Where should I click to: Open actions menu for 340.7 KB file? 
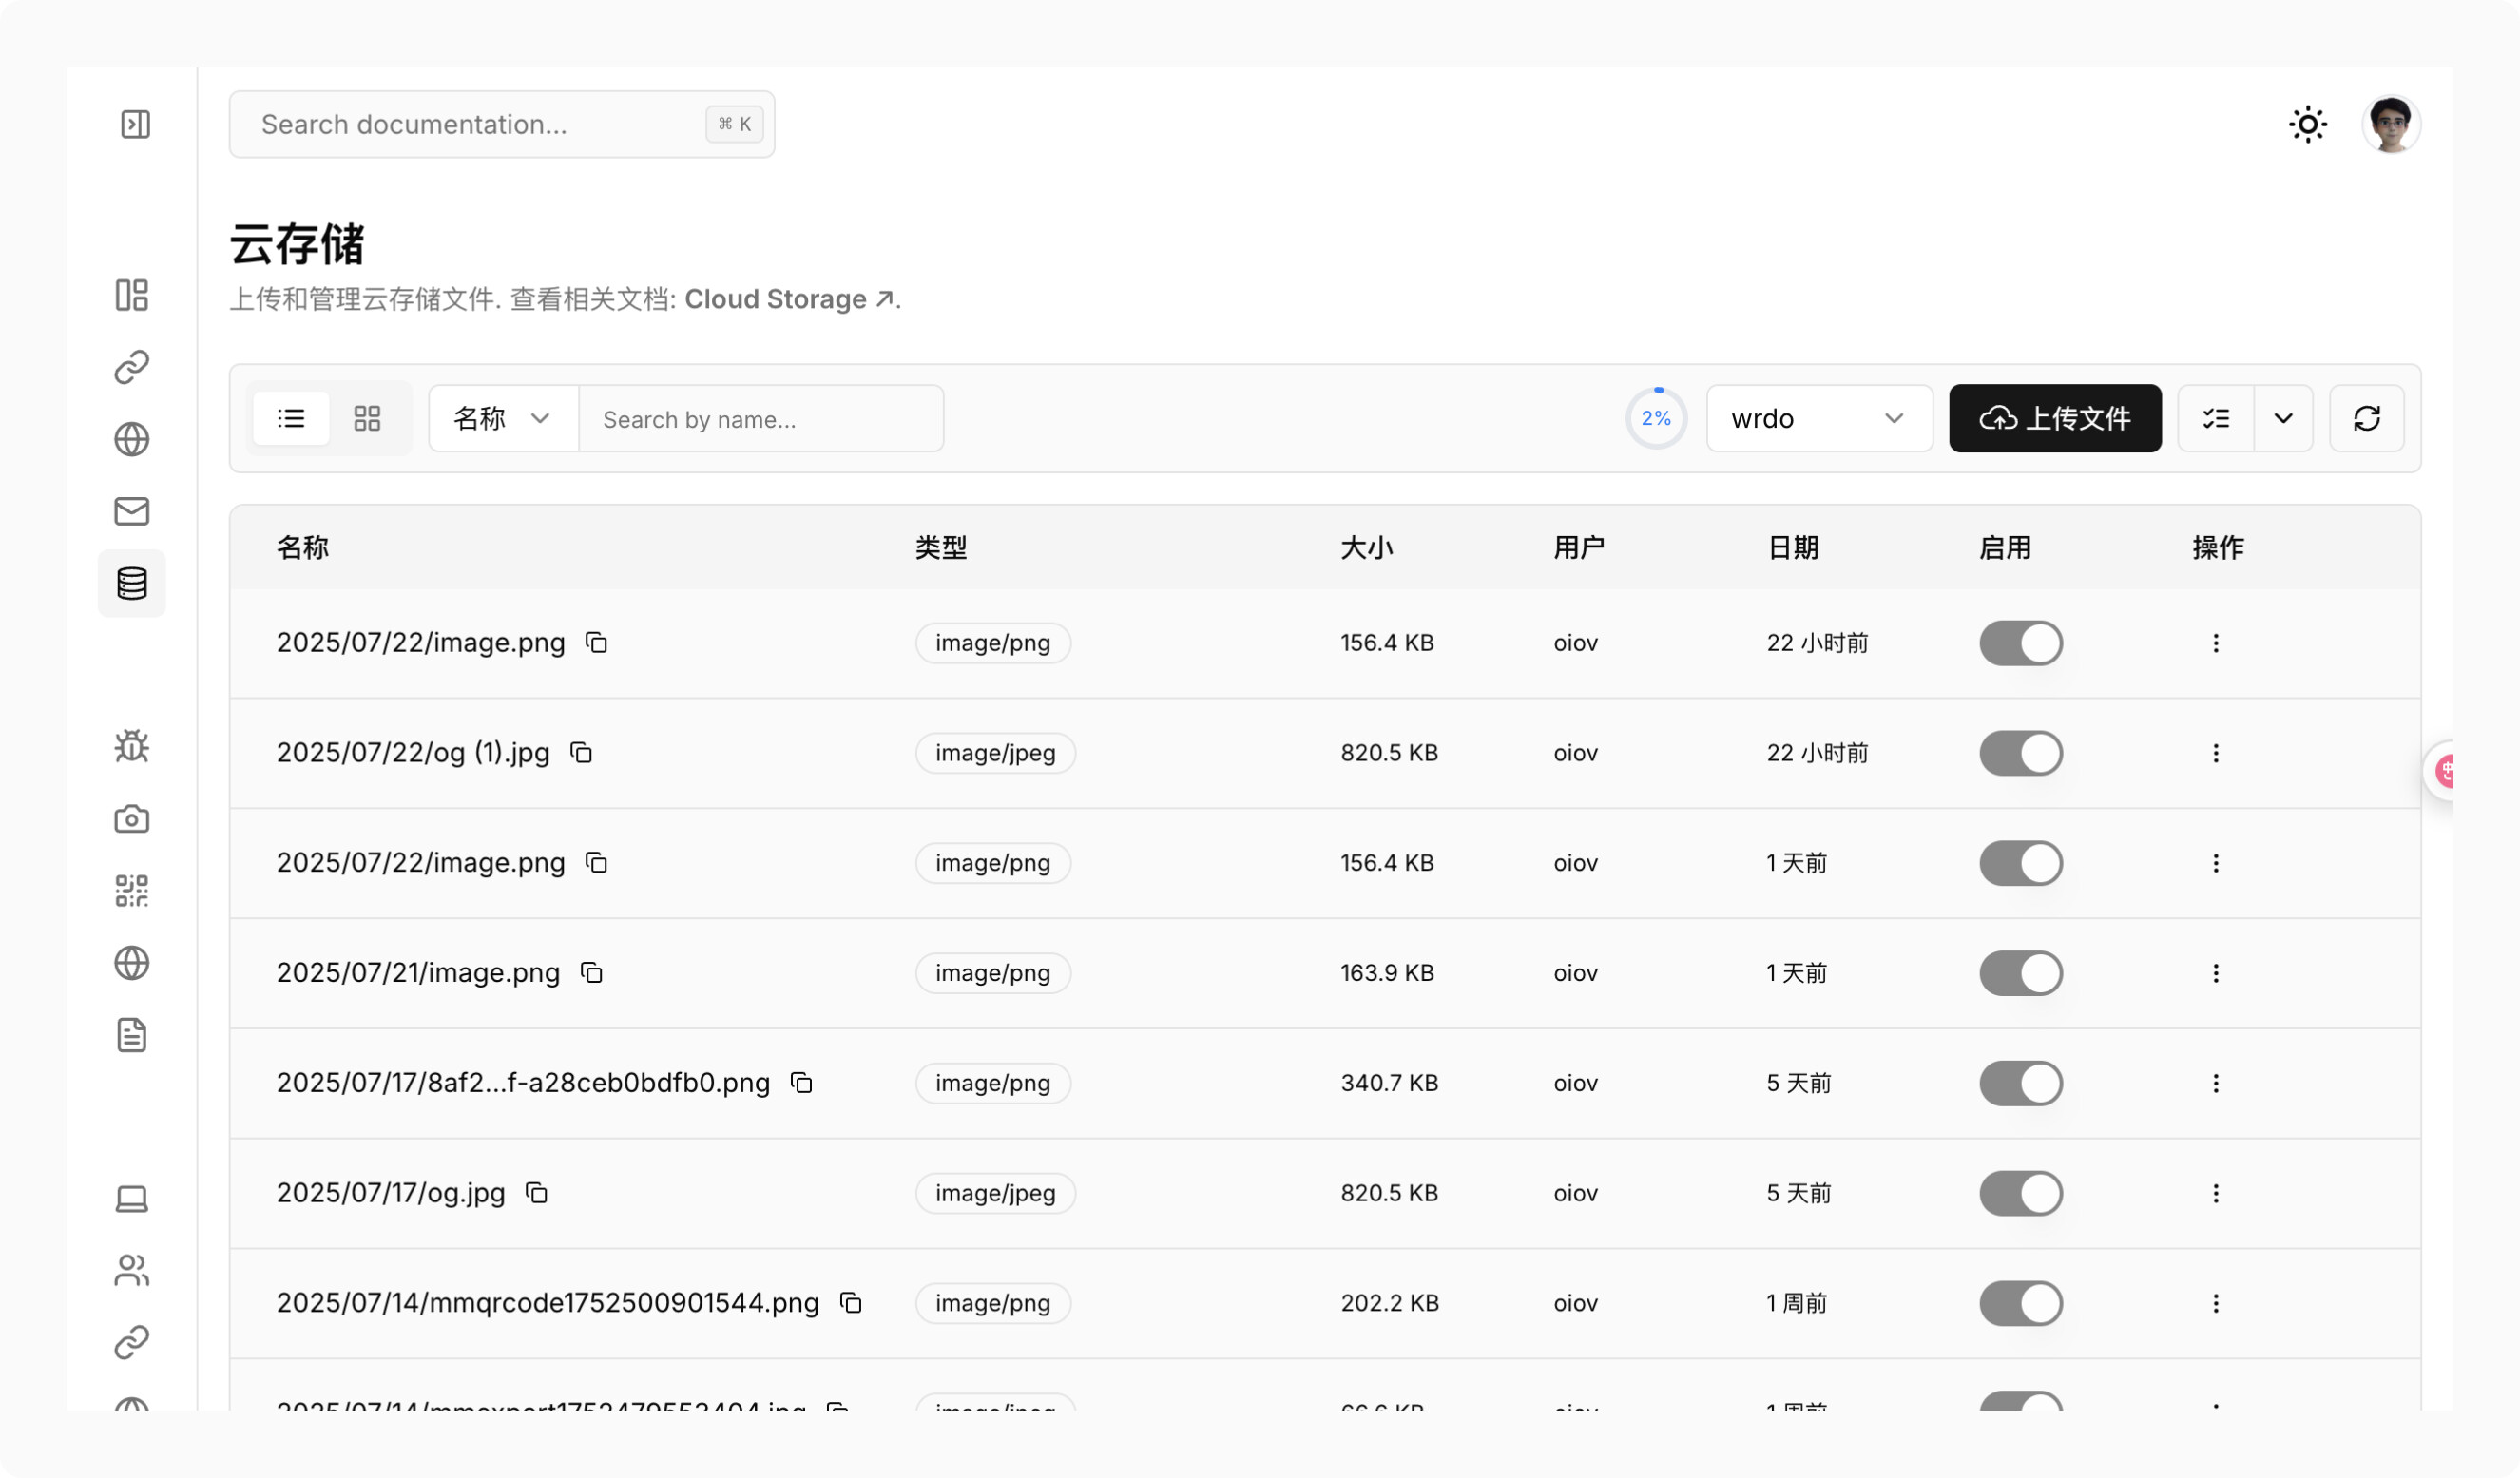pos(2216,1083)
